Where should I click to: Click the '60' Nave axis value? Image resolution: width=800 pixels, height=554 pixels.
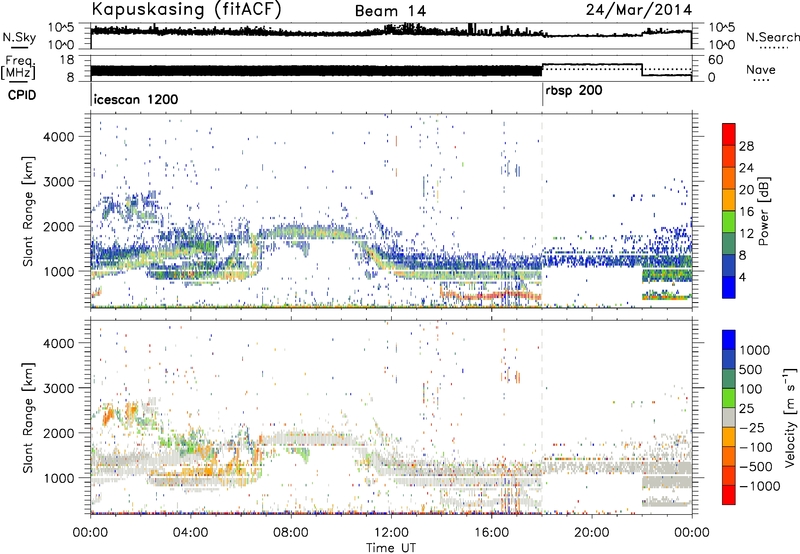tap(716, 60)
